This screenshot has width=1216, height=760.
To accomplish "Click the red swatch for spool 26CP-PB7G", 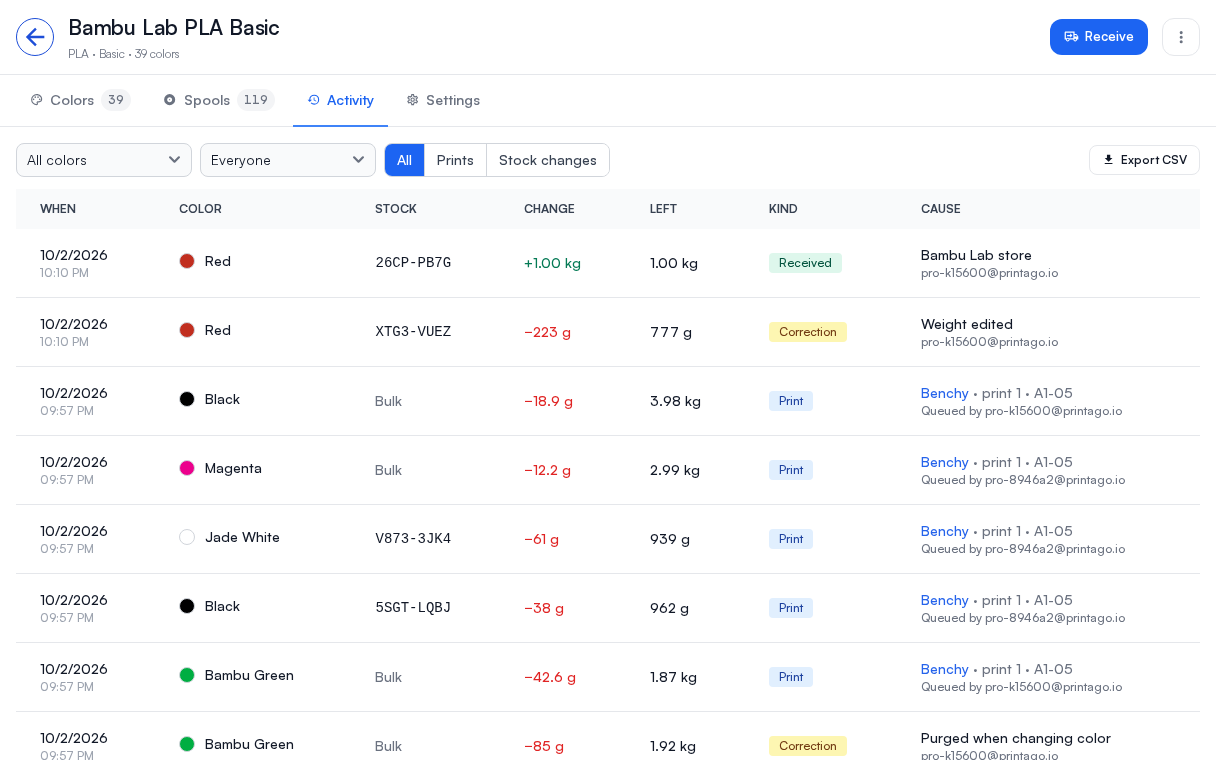I will click(x=187, y=261).
